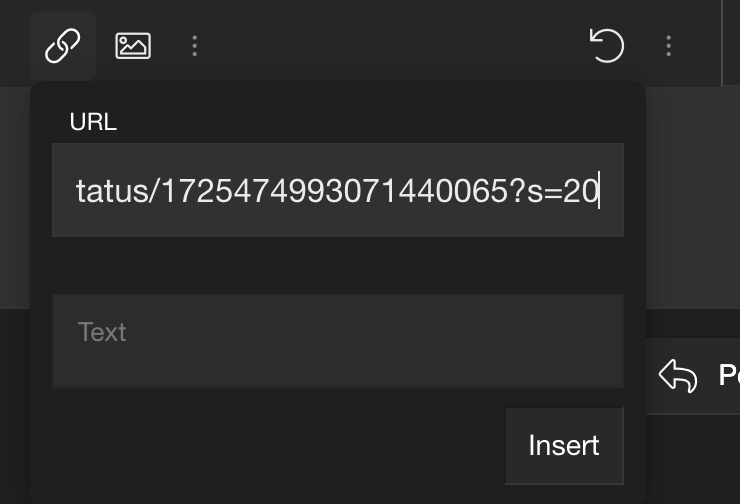The image size is (740, 504).
Task: Select the URL label above the field
Action: coord(93,122)
